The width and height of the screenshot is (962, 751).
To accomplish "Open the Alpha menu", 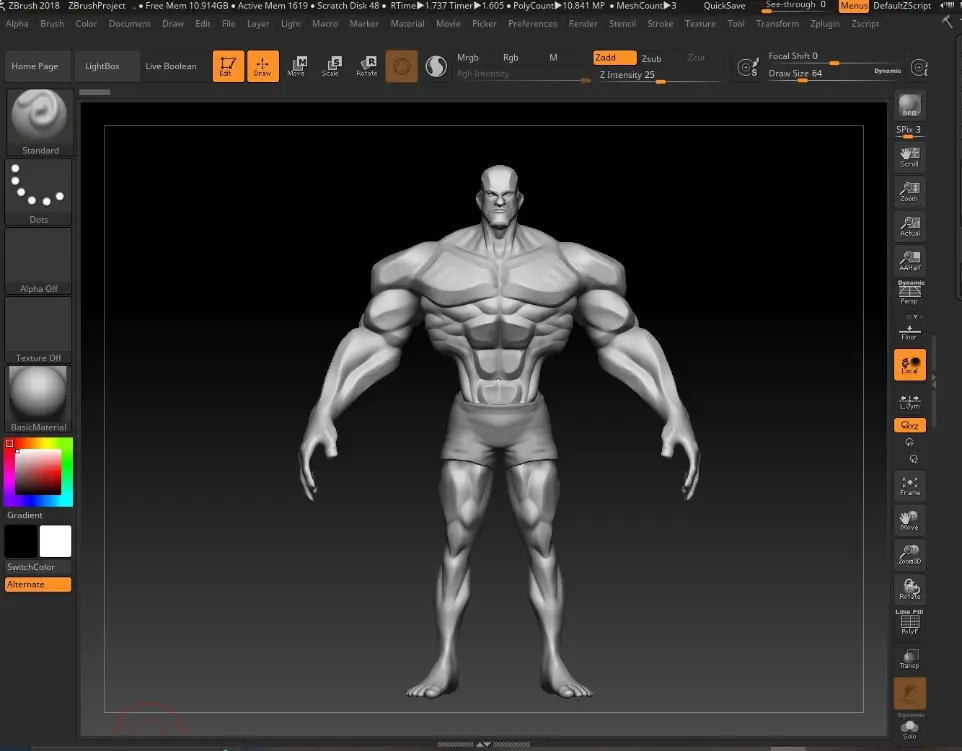I will [x=17, y=24].
